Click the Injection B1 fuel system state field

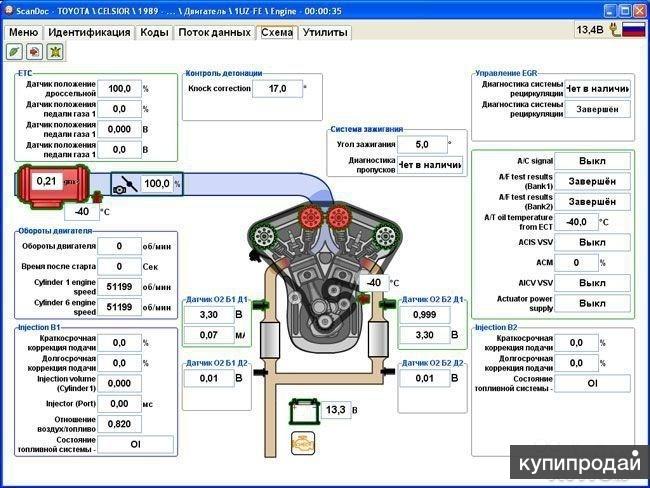point(136,444)
